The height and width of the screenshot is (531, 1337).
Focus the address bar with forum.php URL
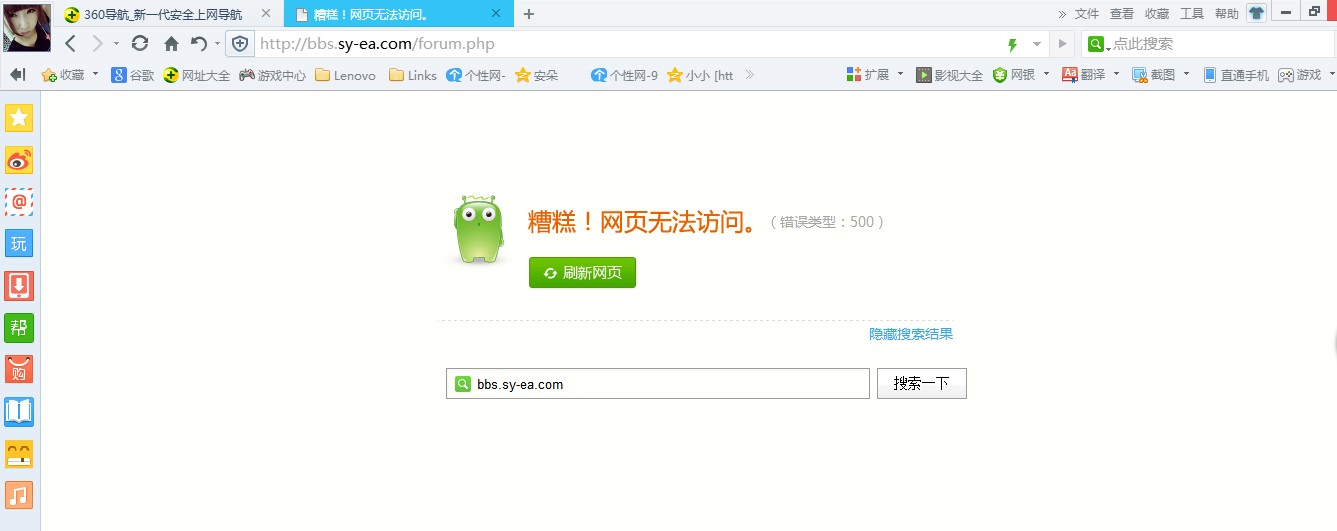point(628,44)
